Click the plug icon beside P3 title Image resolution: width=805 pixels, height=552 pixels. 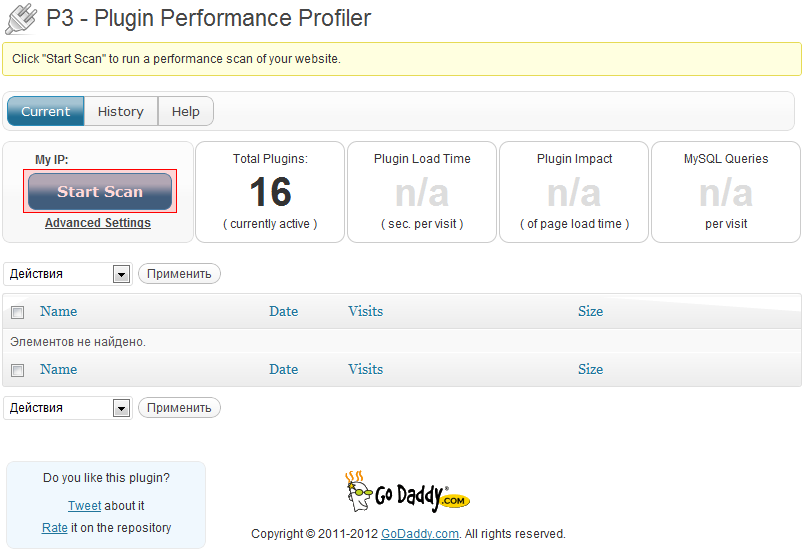point(21,19)
